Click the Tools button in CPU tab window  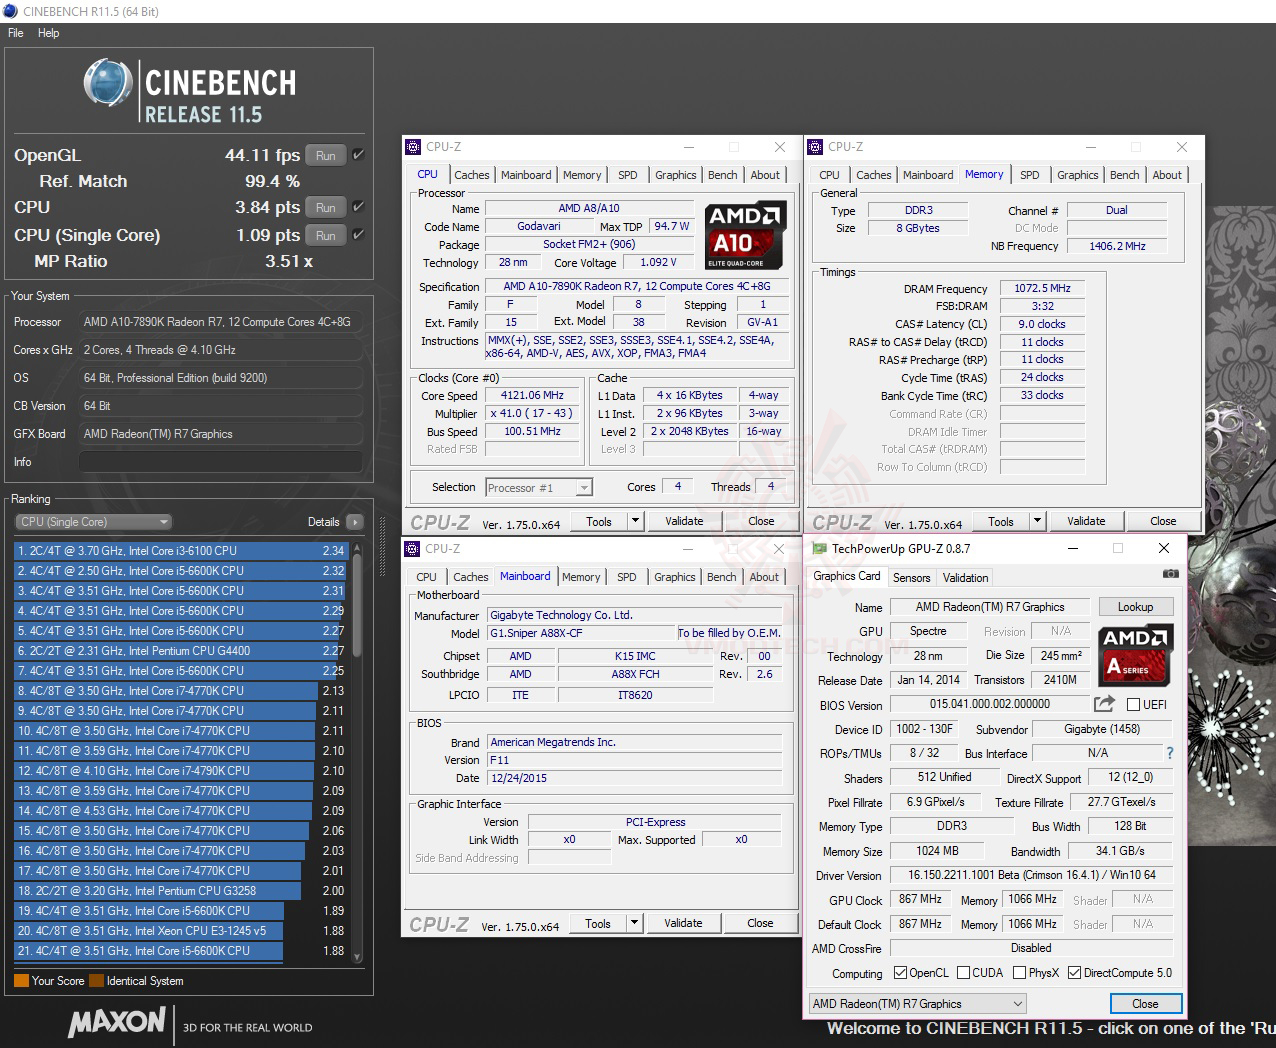coord(599,521)
